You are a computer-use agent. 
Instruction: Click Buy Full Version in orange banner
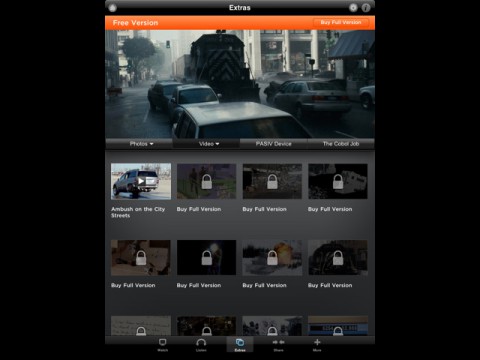click(x=341, y=22)
